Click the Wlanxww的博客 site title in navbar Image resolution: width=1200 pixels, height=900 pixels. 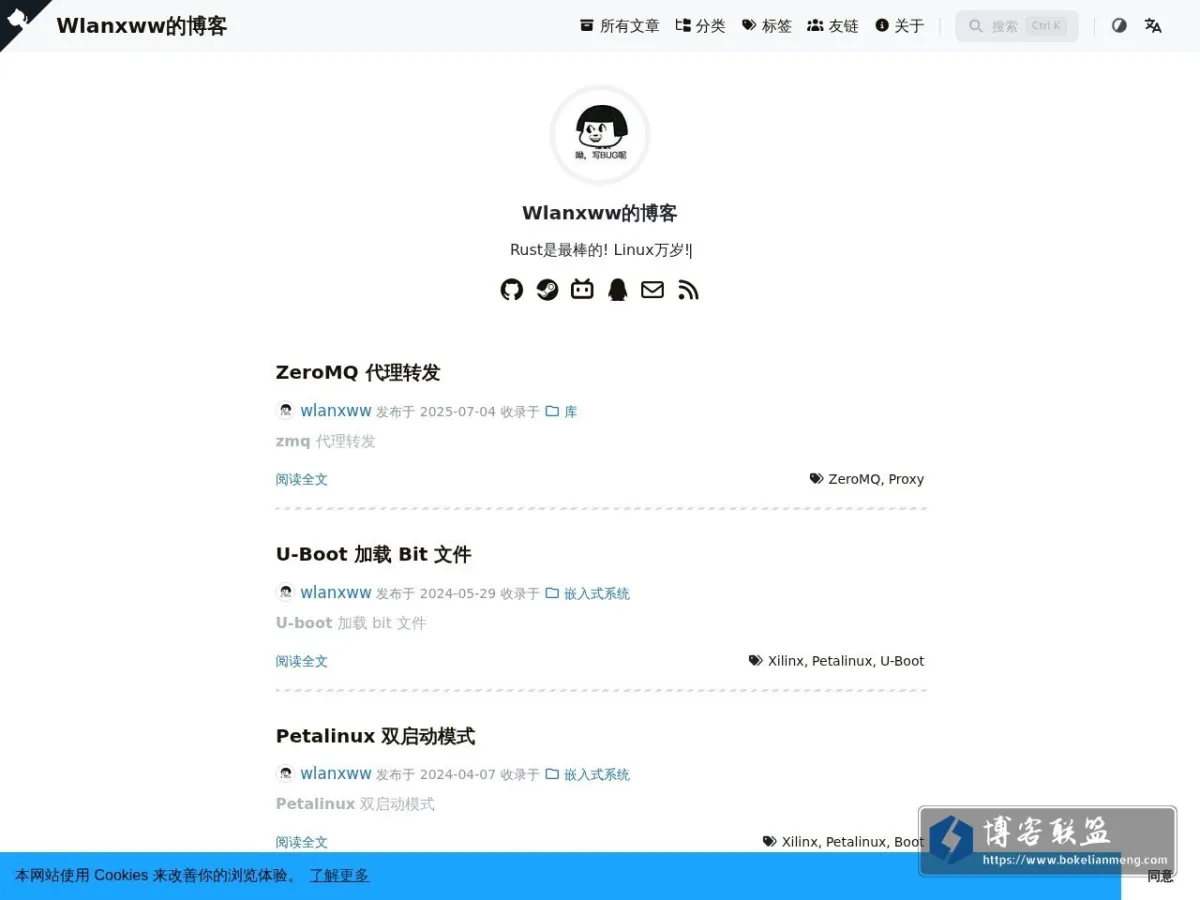pos(142,26)
